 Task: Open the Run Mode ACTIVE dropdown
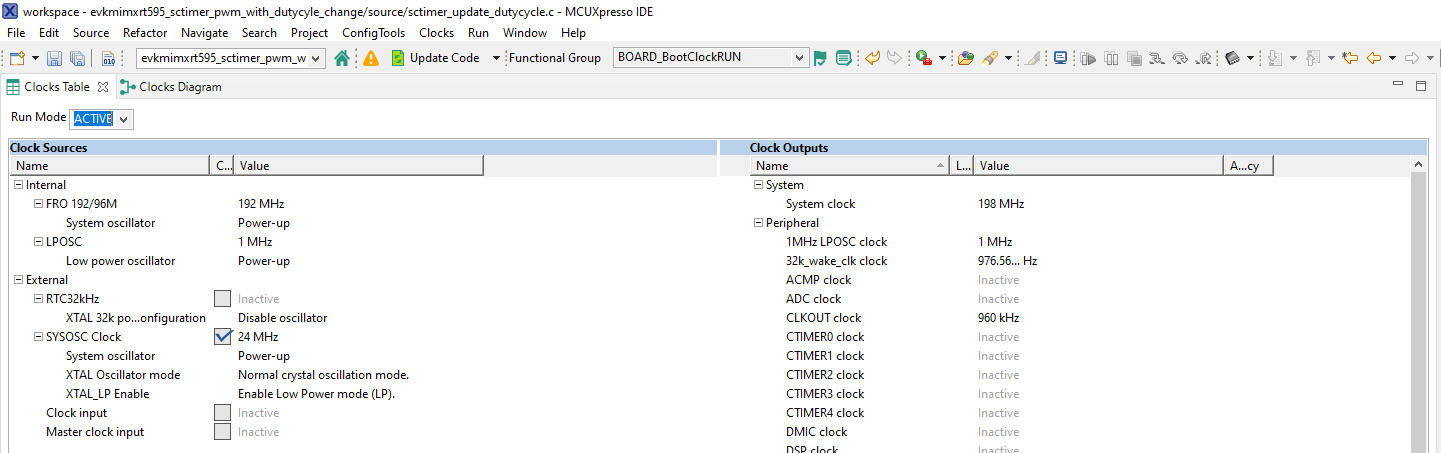click(x=102, y=119)
